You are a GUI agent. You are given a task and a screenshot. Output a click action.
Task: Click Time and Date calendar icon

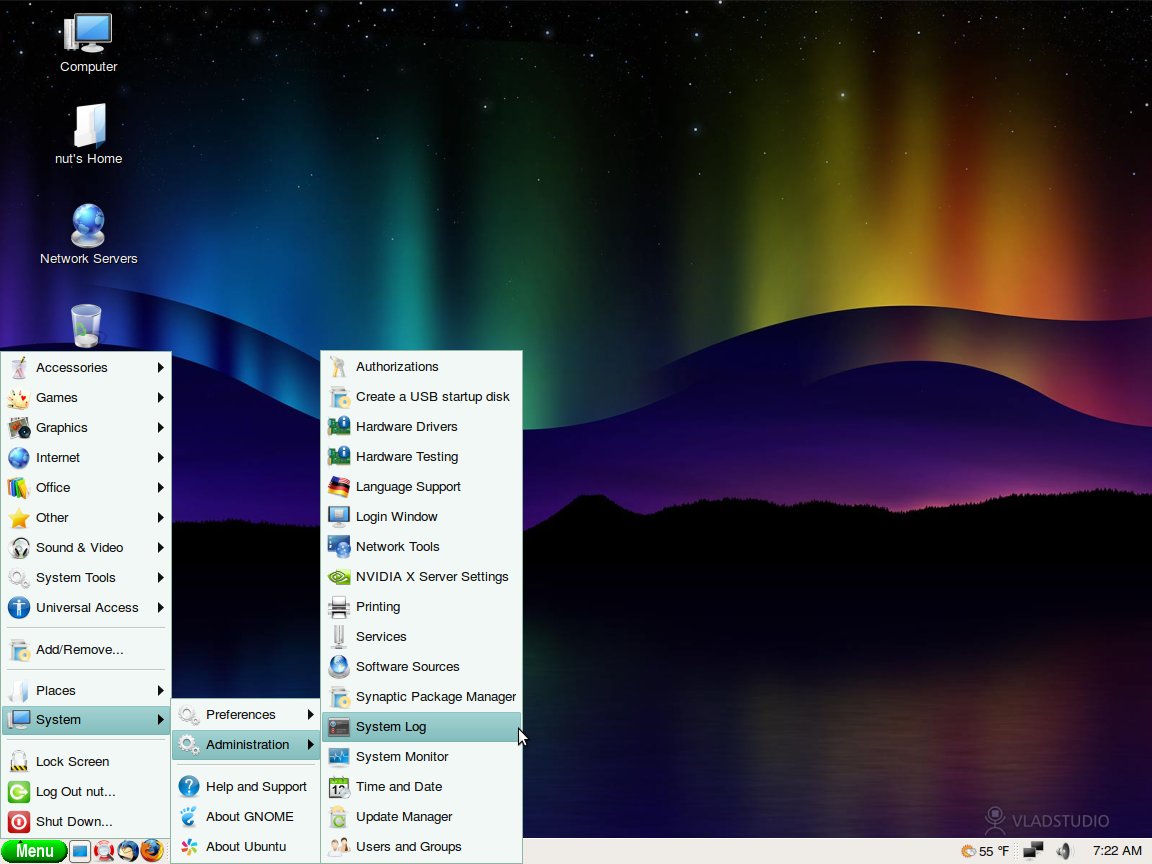(339, 787)
